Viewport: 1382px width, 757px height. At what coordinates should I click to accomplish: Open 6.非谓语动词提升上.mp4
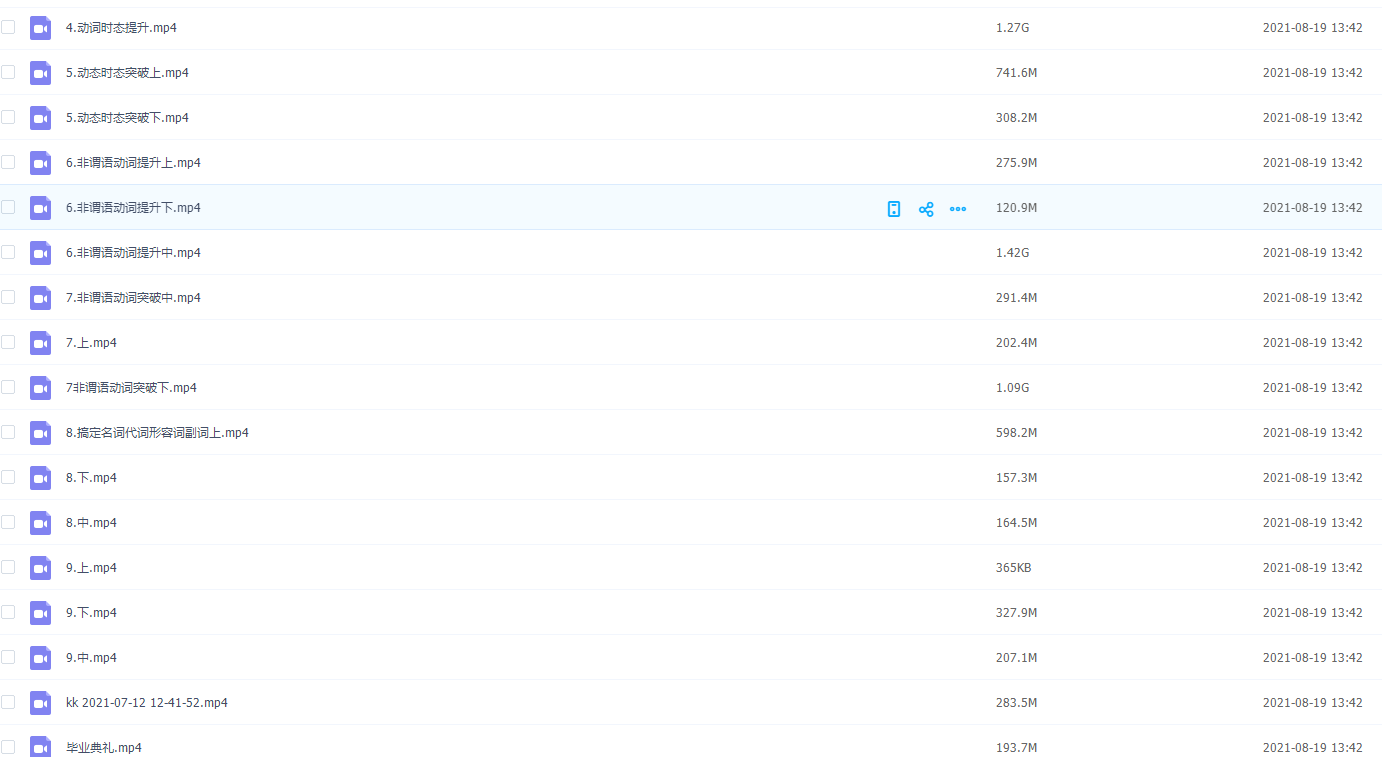pos(133,163)
